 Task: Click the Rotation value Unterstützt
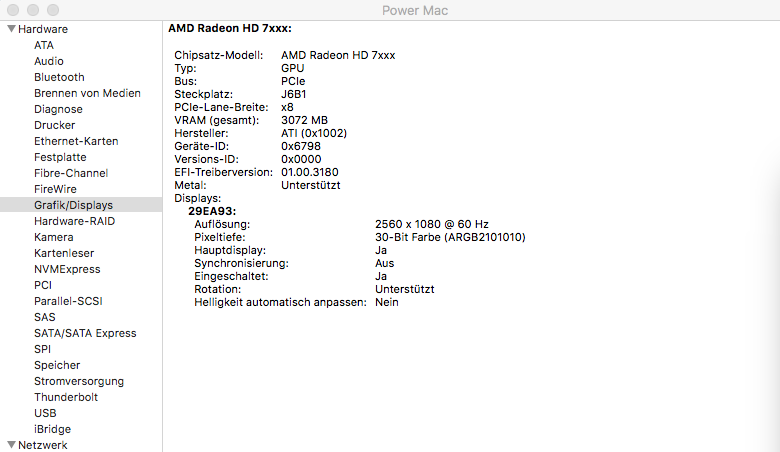[x=405, y=289]
